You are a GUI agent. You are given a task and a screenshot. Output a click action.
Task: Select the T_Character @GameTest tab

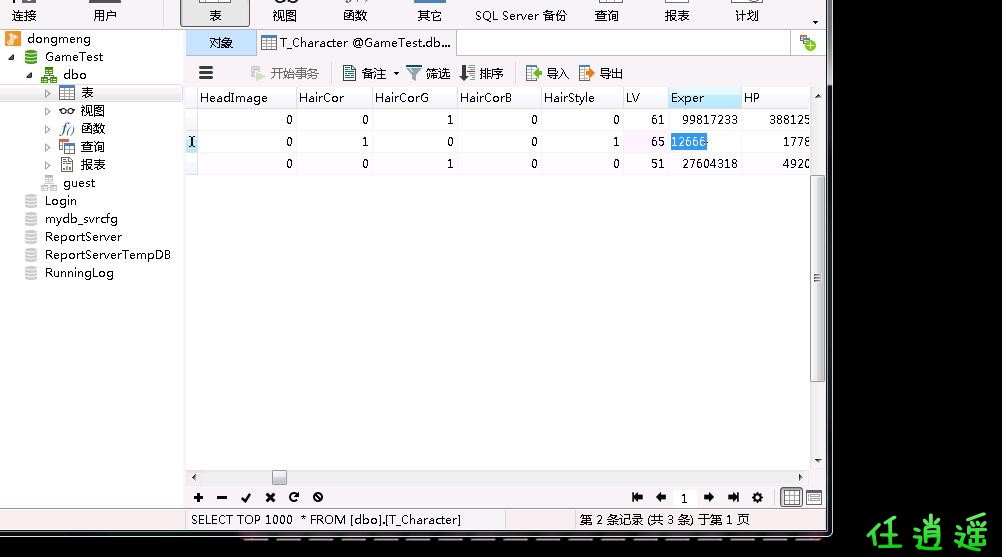tap(356, 43)
